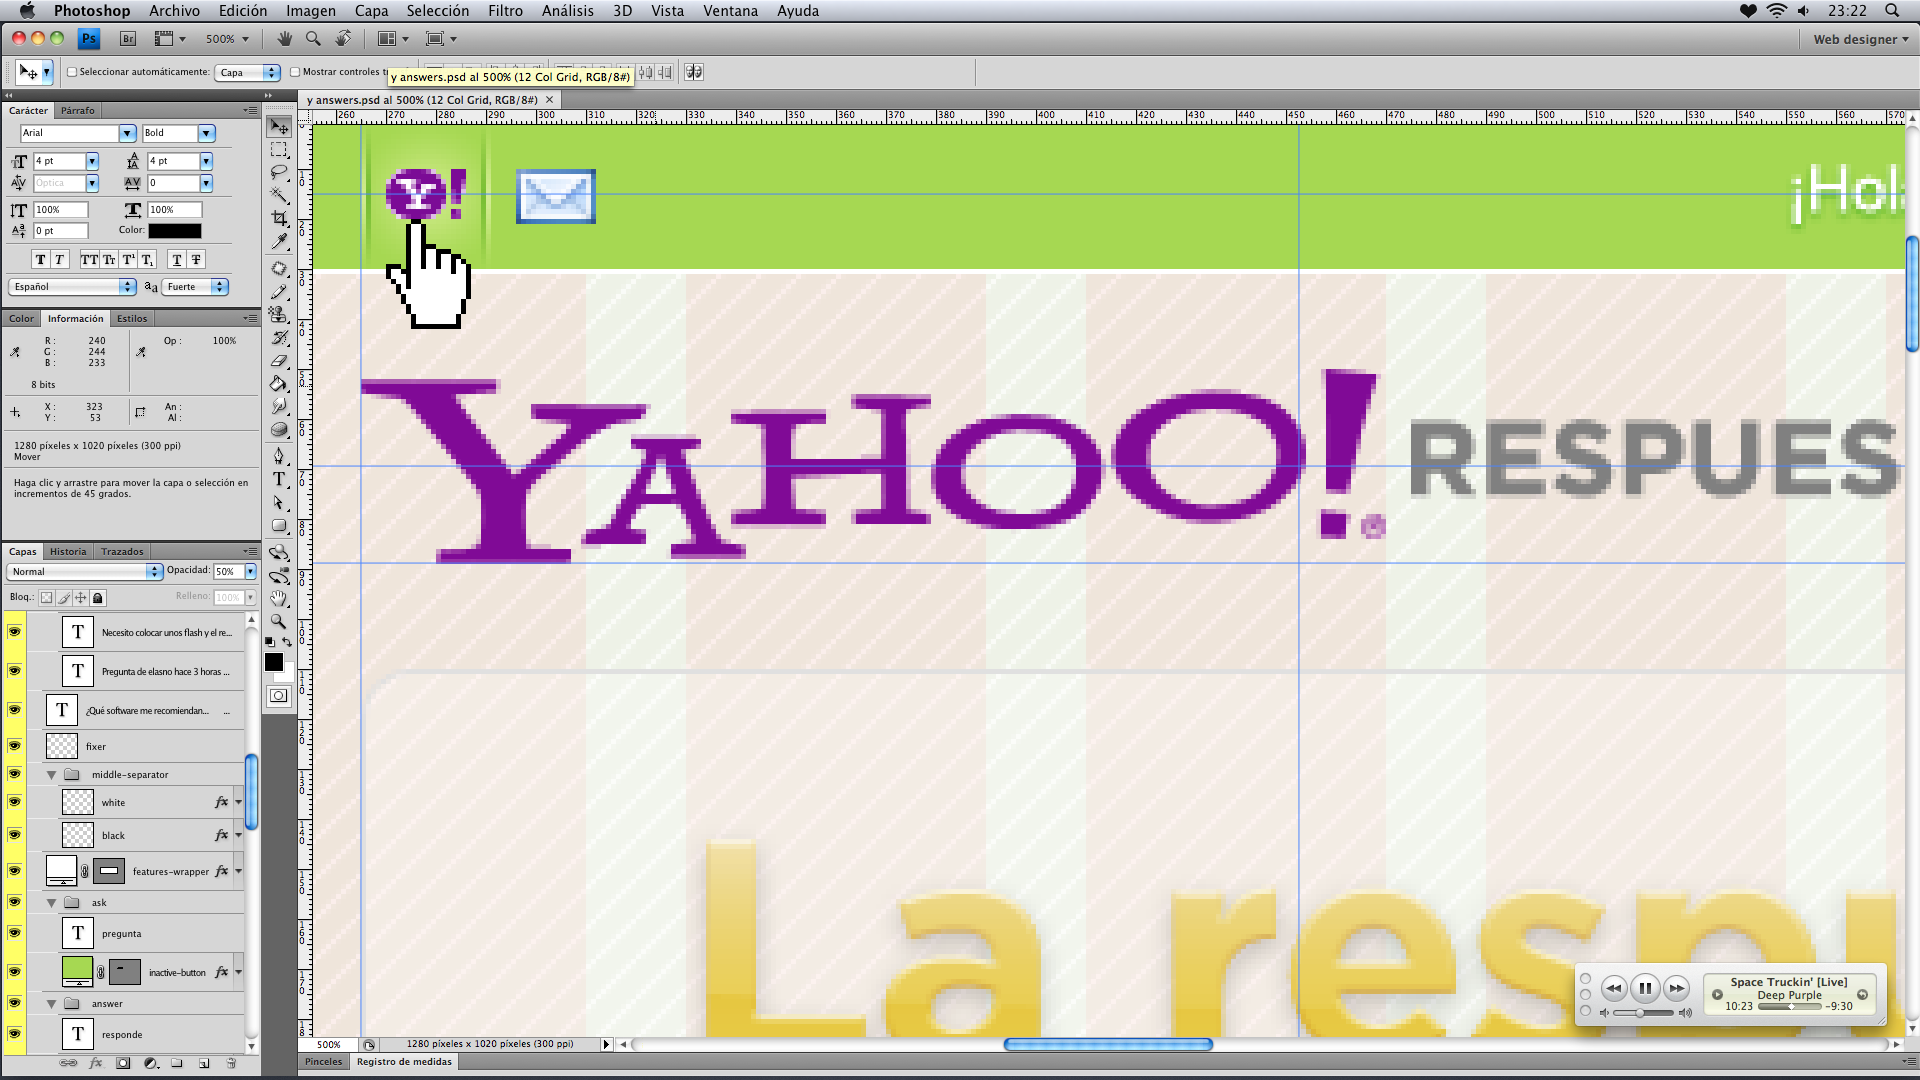This screenshot has height=1080, width=1920.
Task: Launch Bridge from the application bar
Action: click(128, 39)
